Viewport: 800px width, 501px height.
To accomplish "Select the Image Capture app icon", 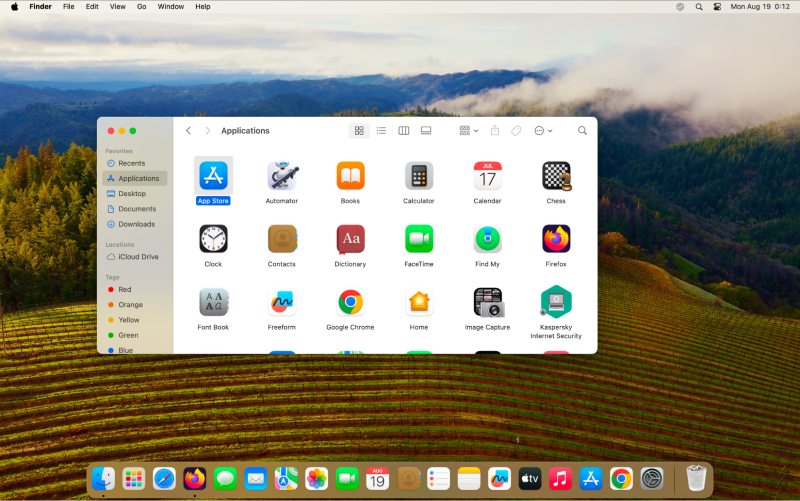I will tap(488, 302).
